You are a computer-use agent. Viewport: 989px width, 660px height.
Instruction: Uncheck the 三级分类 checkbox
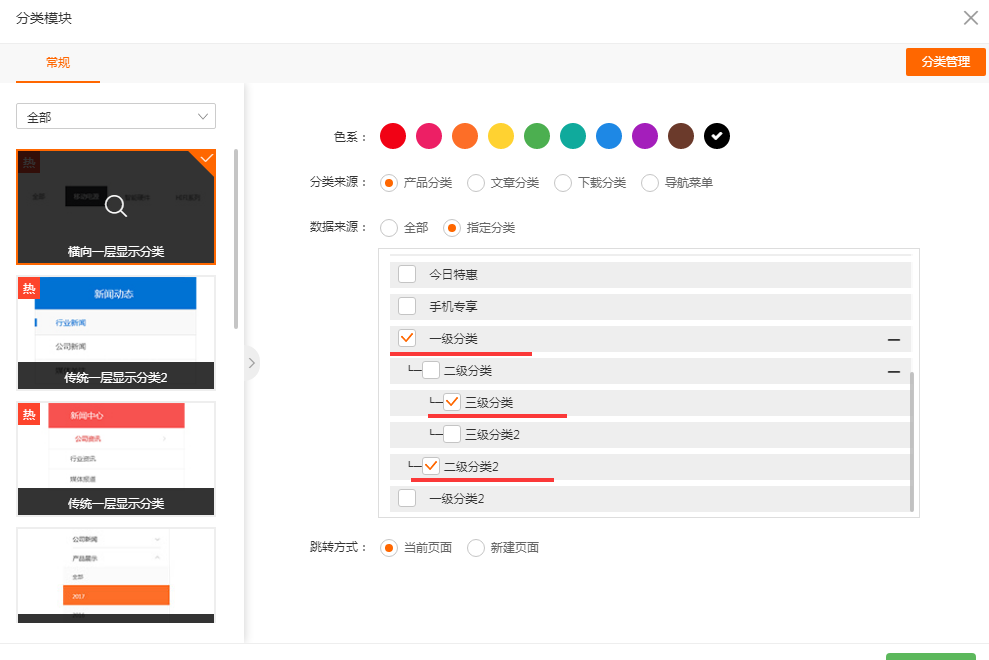pos(452,402)
